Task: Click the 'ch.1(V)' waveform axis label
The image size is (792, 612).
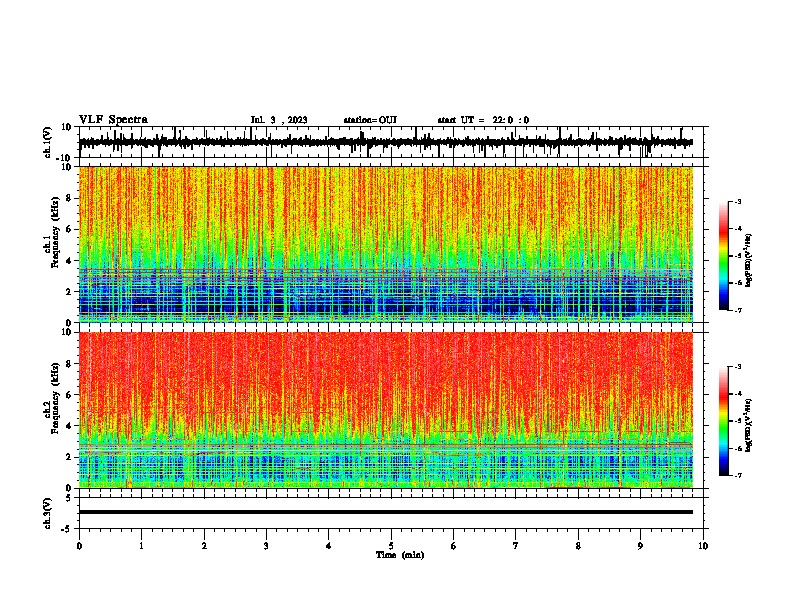Action: tap(48, 142)
